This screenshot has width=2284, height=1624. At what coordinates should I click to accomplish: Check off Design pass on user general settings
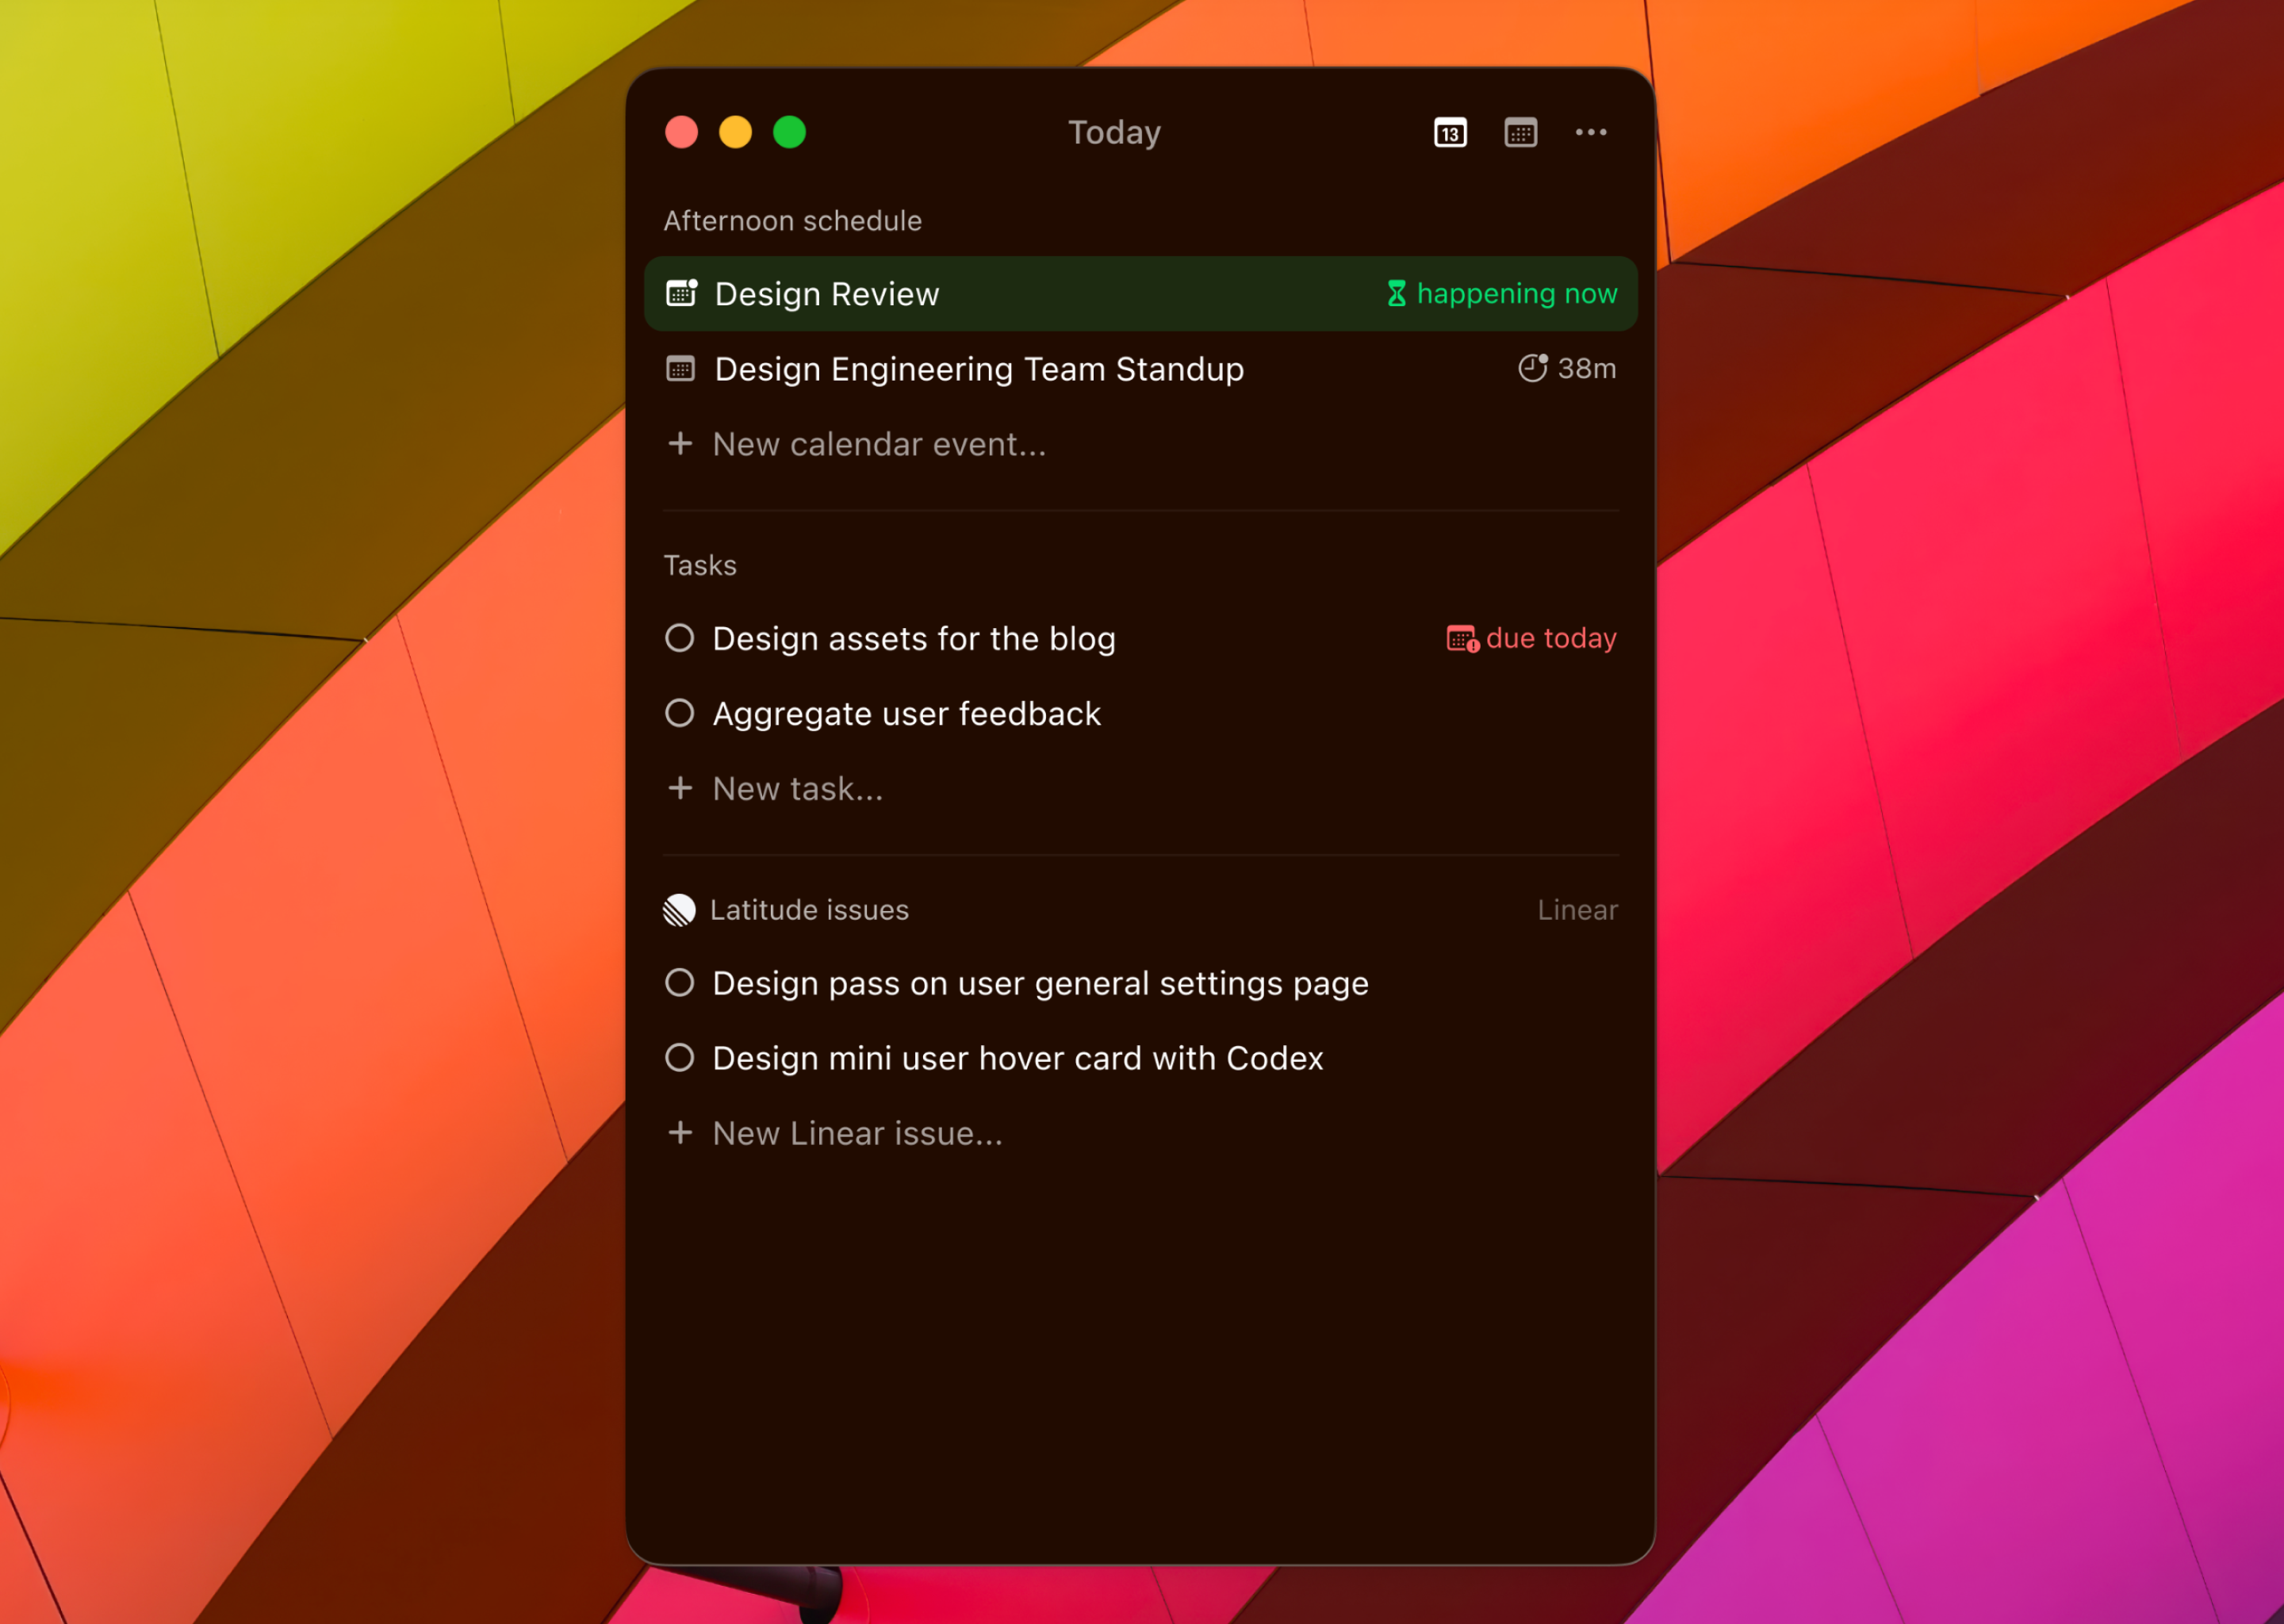pos(680,983)
